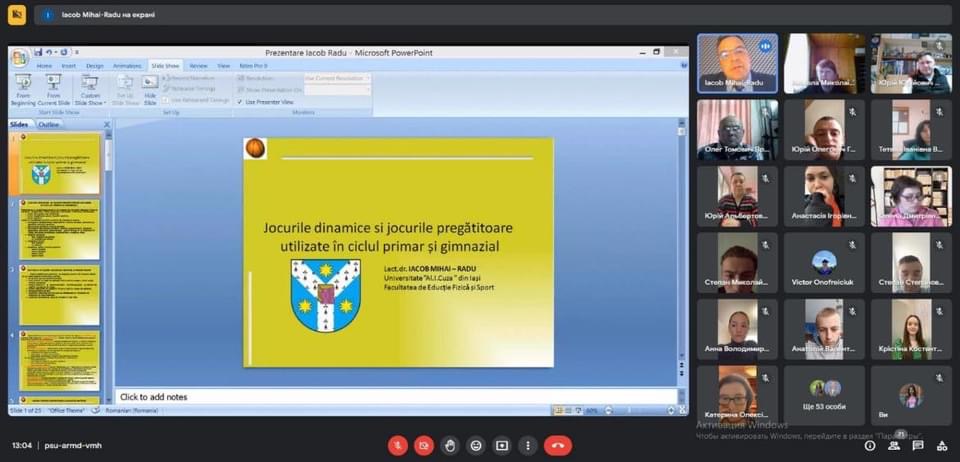This screenshot has width=960, height=462.
Task: Click the present screen icon
Action: point(502,445)
